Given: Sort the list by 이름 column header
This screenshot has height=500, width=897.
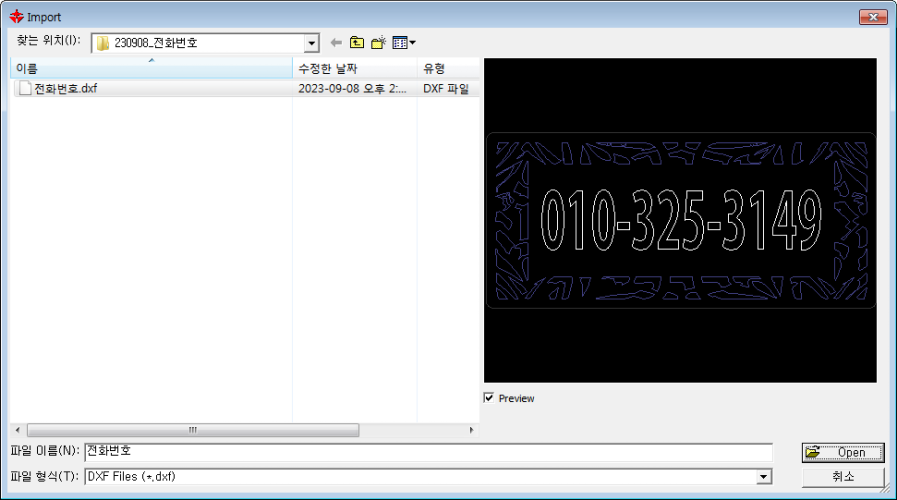Looking at the screenshot, I should tap(151, 69).
